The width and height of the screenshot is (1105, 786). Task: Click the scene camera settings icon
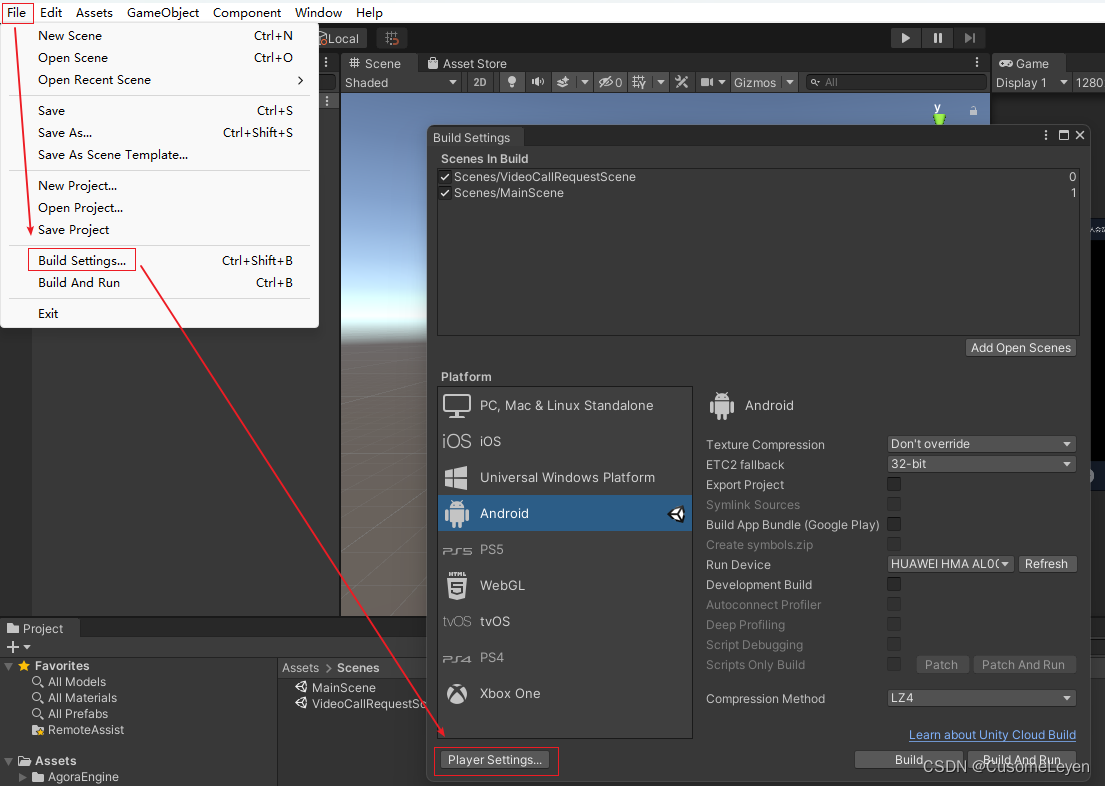coord(707,82)
